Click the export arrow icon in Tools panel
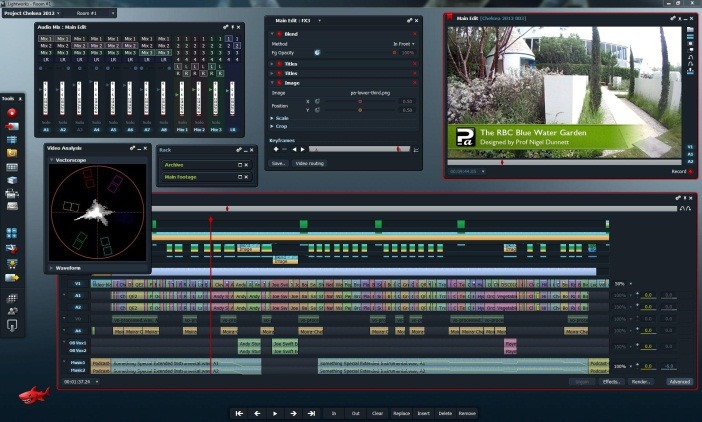The height and width of the screenshot is (422, 702). pyautogui.click(x=12, y=278)
